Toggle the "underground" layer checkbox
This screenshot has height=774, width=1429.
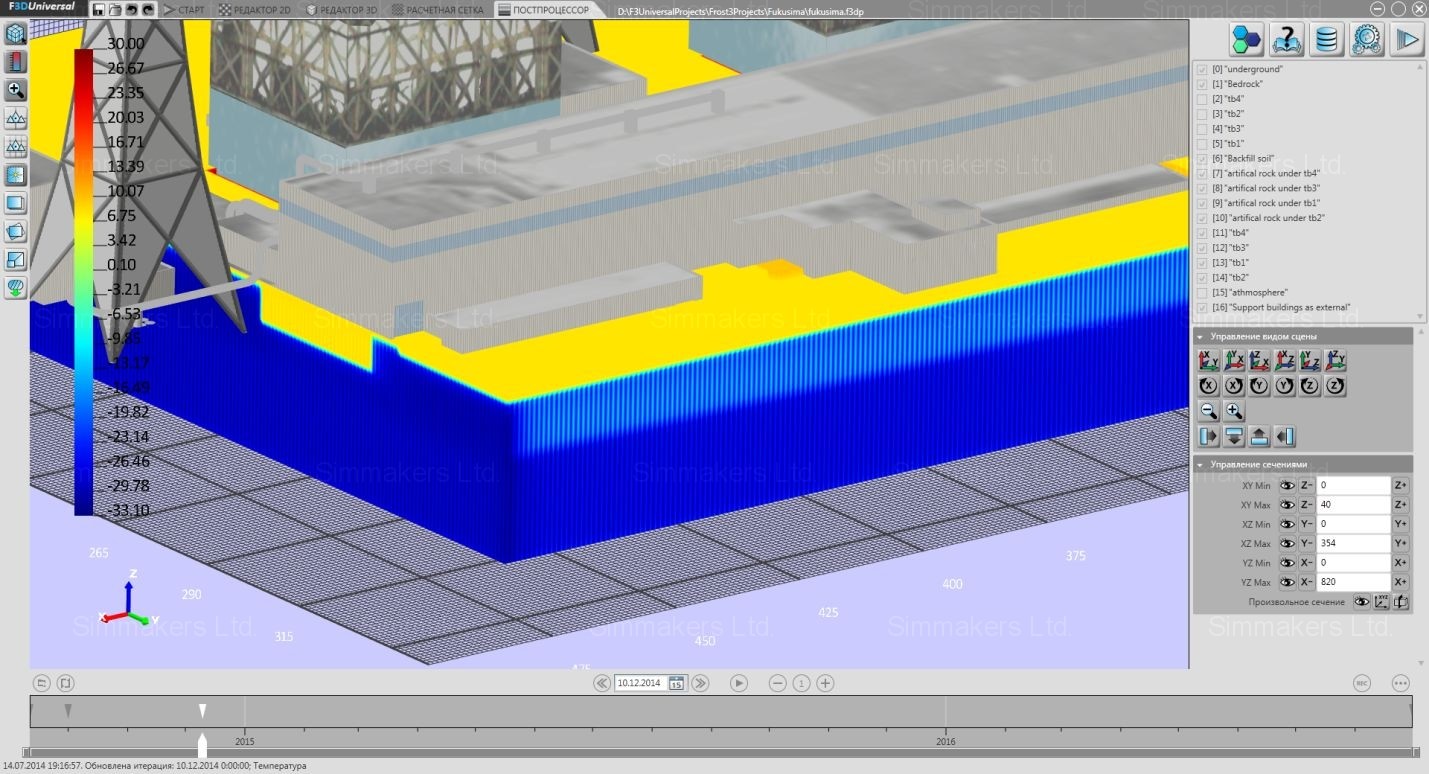tap(1202, 69)
